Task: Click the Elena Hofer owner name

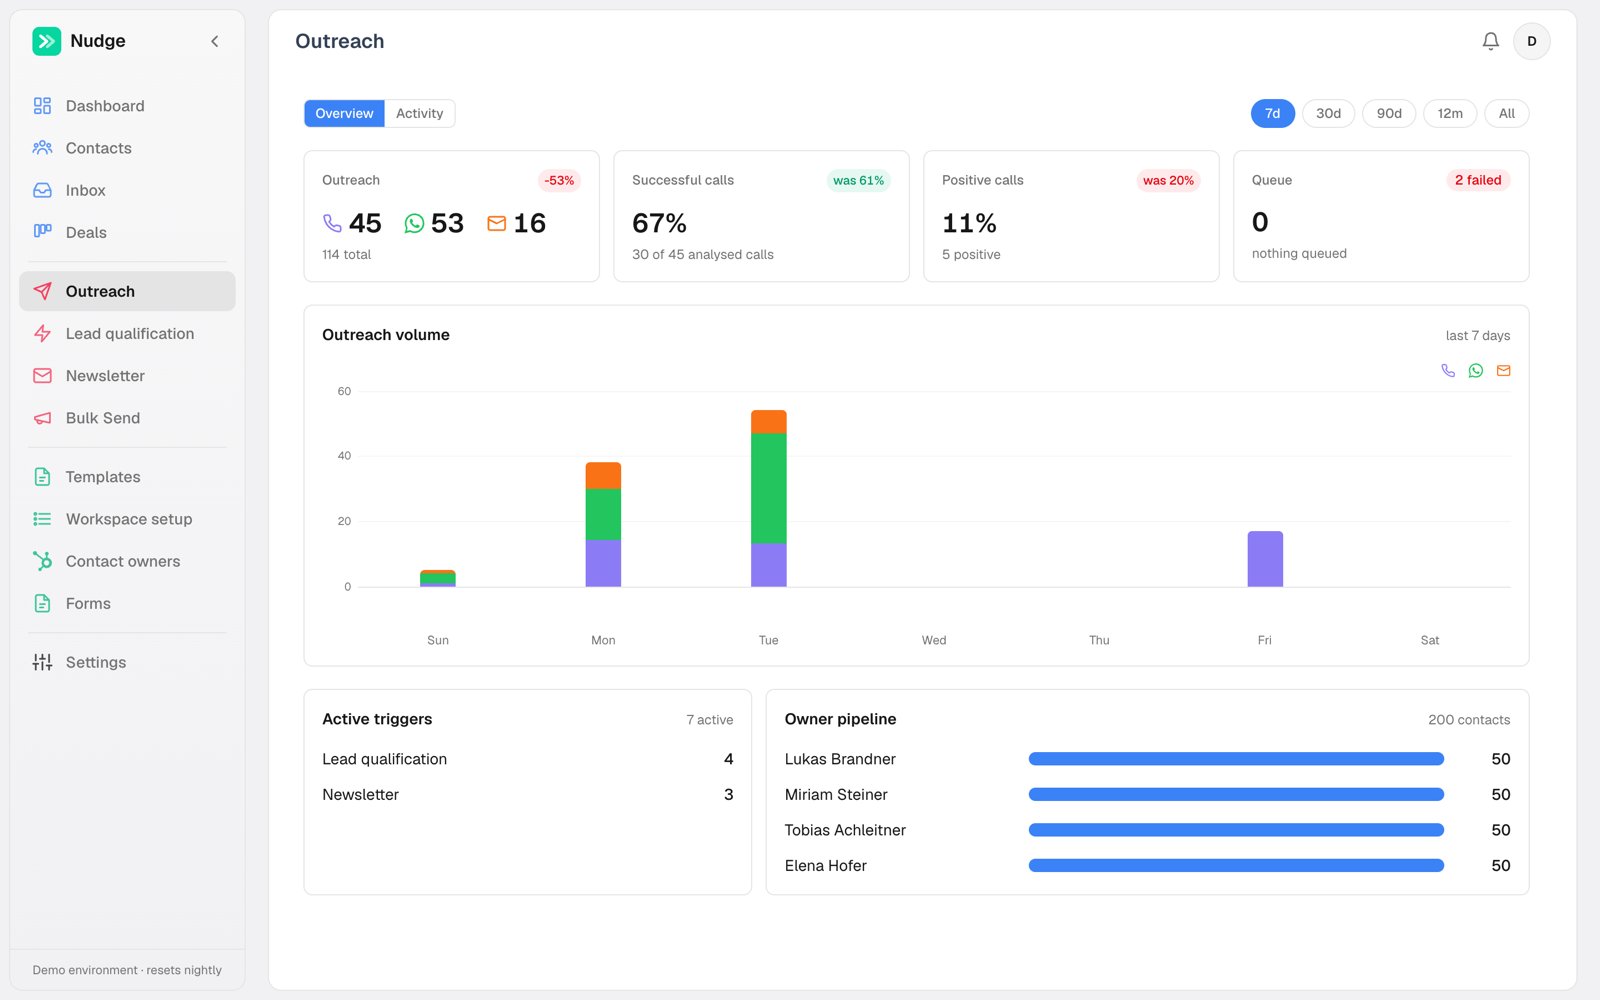Action: (x=825, y=866)
